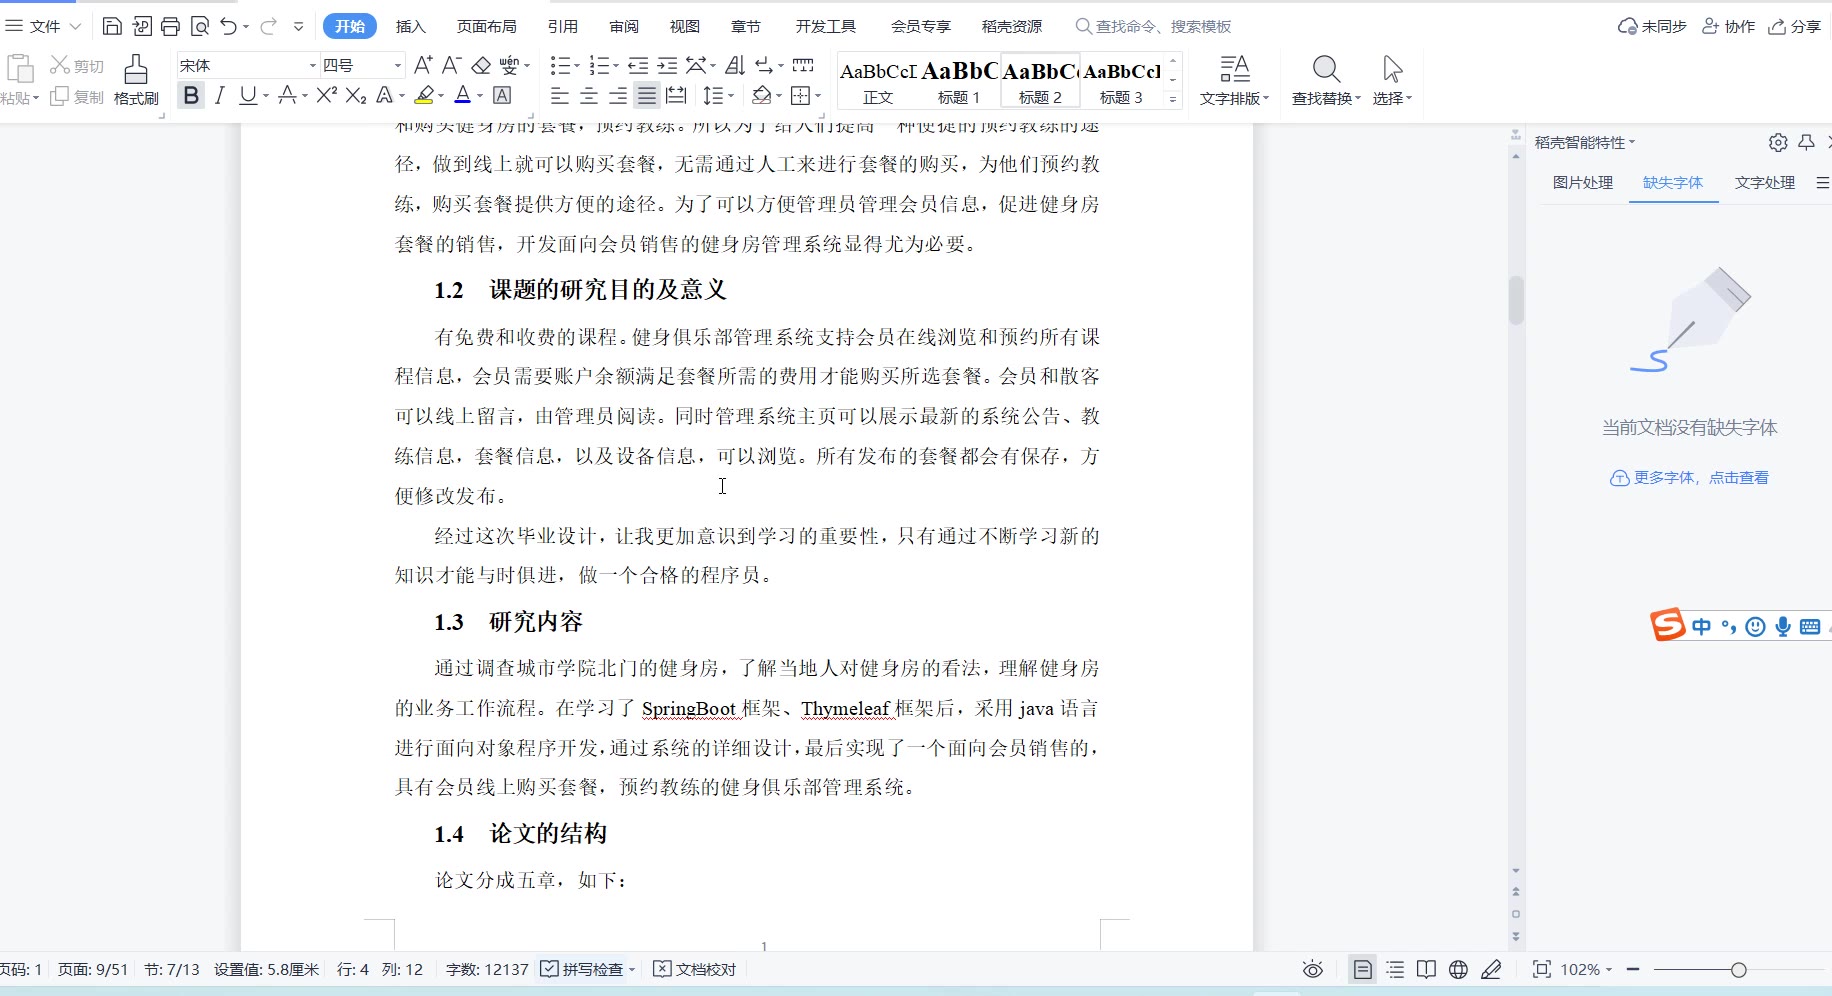Screen dimensions: 1832x996
Task: Align text to the right
Action: (618, 95)
